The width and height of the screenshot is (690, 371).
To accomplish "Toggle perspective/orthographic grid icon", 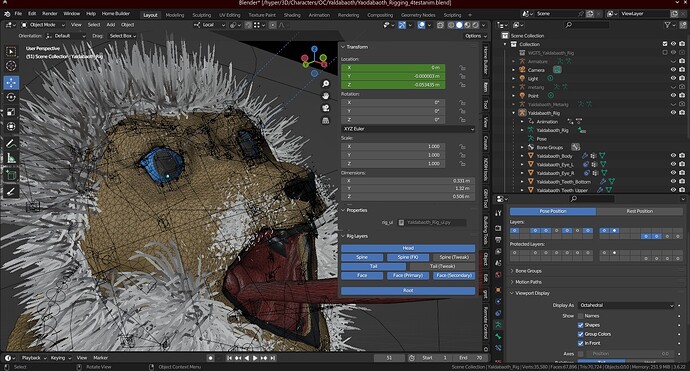I will pyautogui.click(x=326, y=120).
